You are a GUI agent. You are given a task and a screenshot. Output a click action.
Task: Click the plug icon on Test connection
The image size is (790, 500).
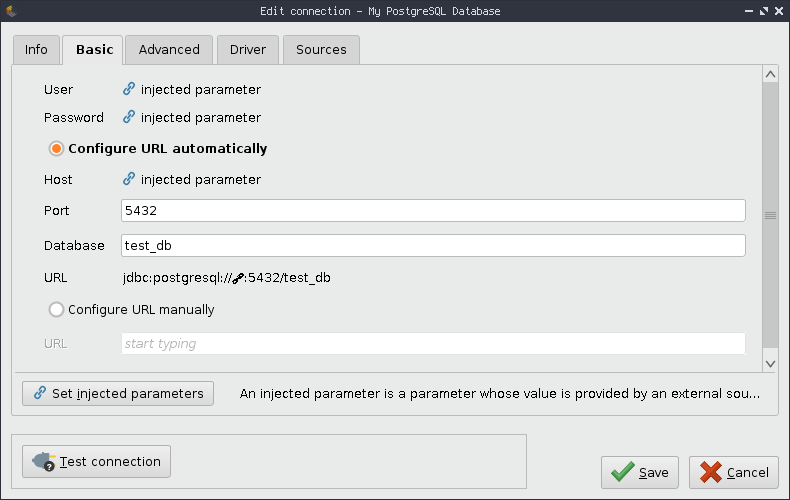[43, 462]
